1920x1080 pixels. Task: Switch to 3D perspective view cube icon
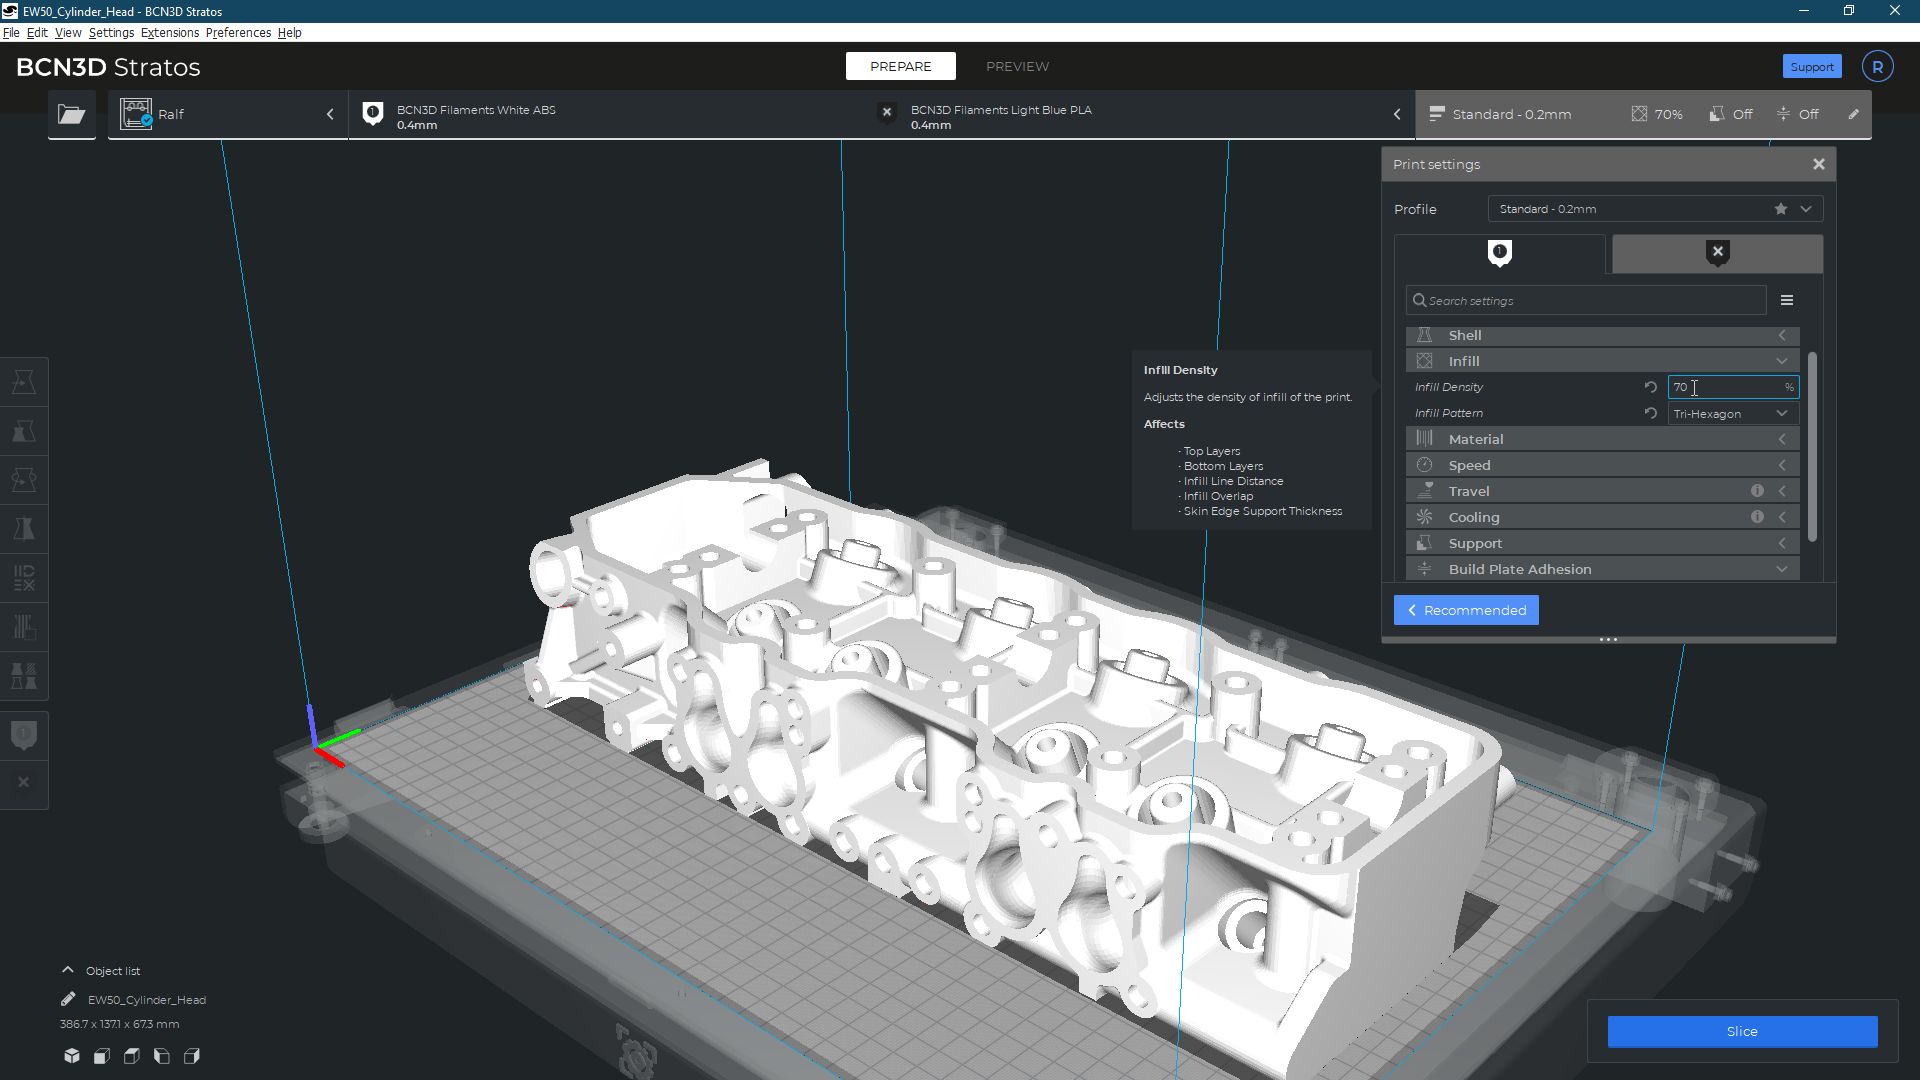72,1056
